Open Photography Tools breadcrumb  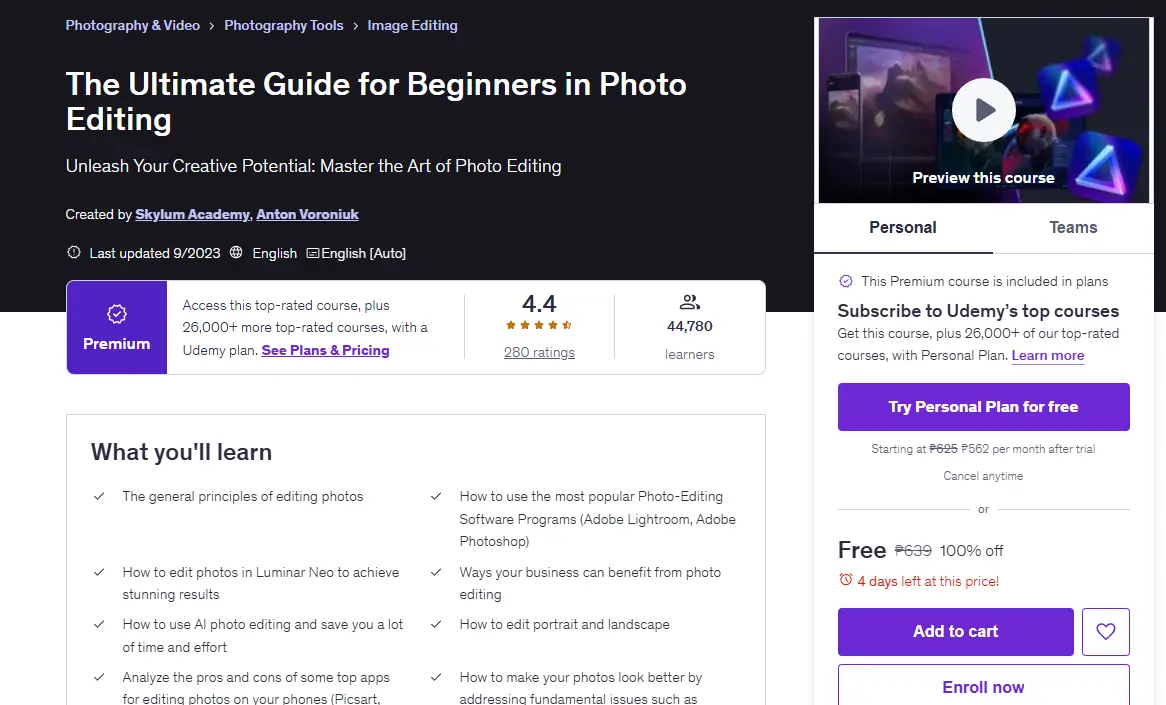[x=283, y=25]
